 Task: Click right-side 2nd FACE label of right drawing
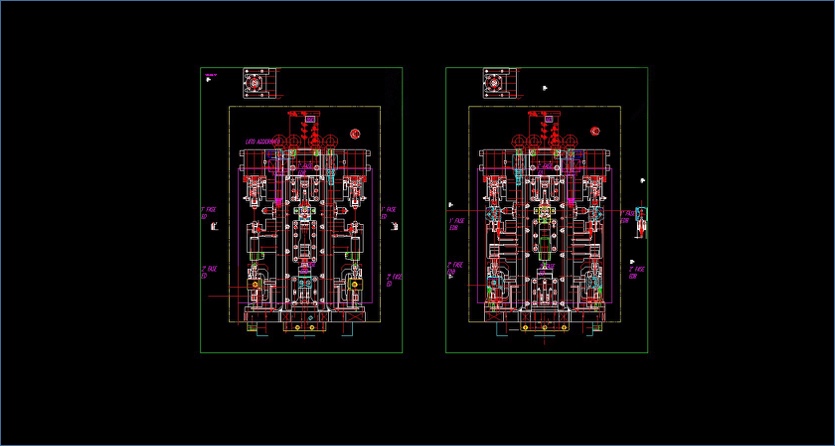click(635, 271)
